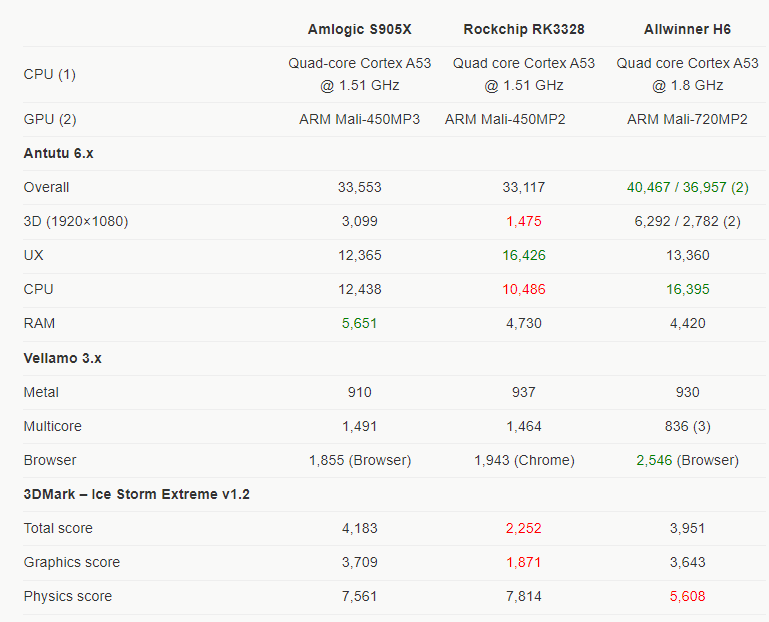Click the green 16,395 CPU score
The image size is (769, 622).
(x=688, y=289)
